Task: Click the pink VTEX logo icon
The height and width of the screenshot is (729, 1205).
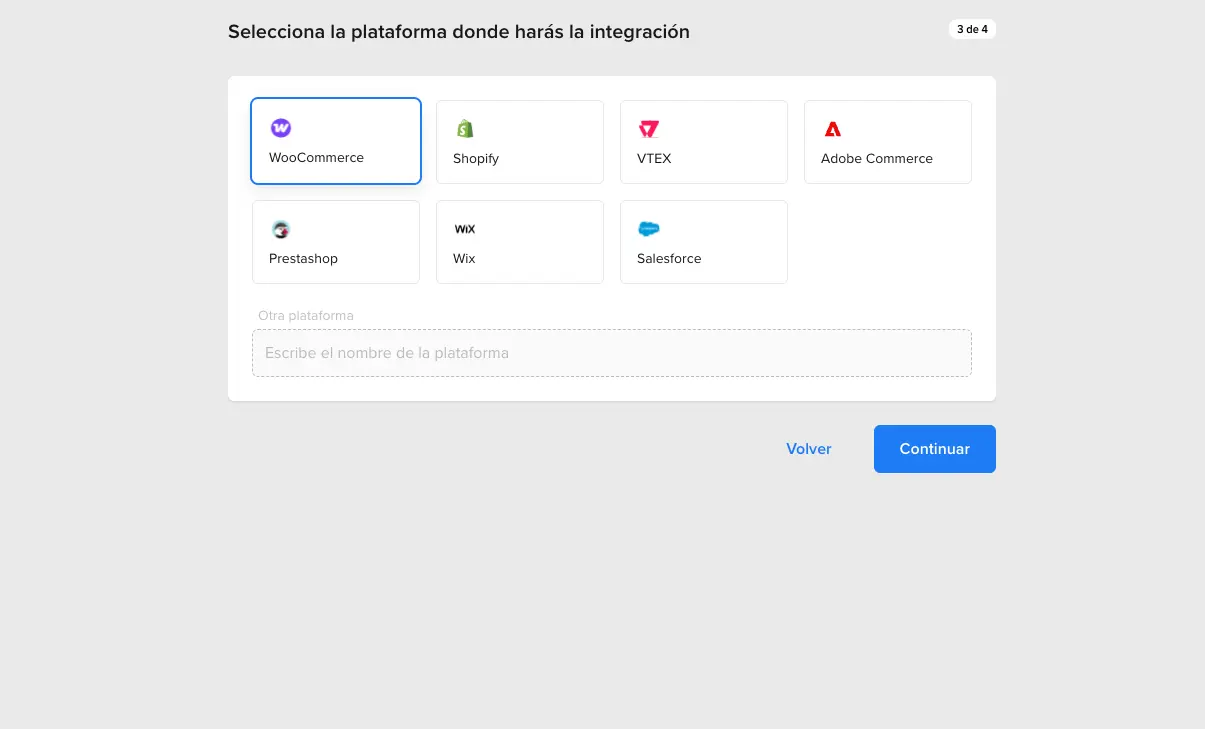Action: coord(649,129)
